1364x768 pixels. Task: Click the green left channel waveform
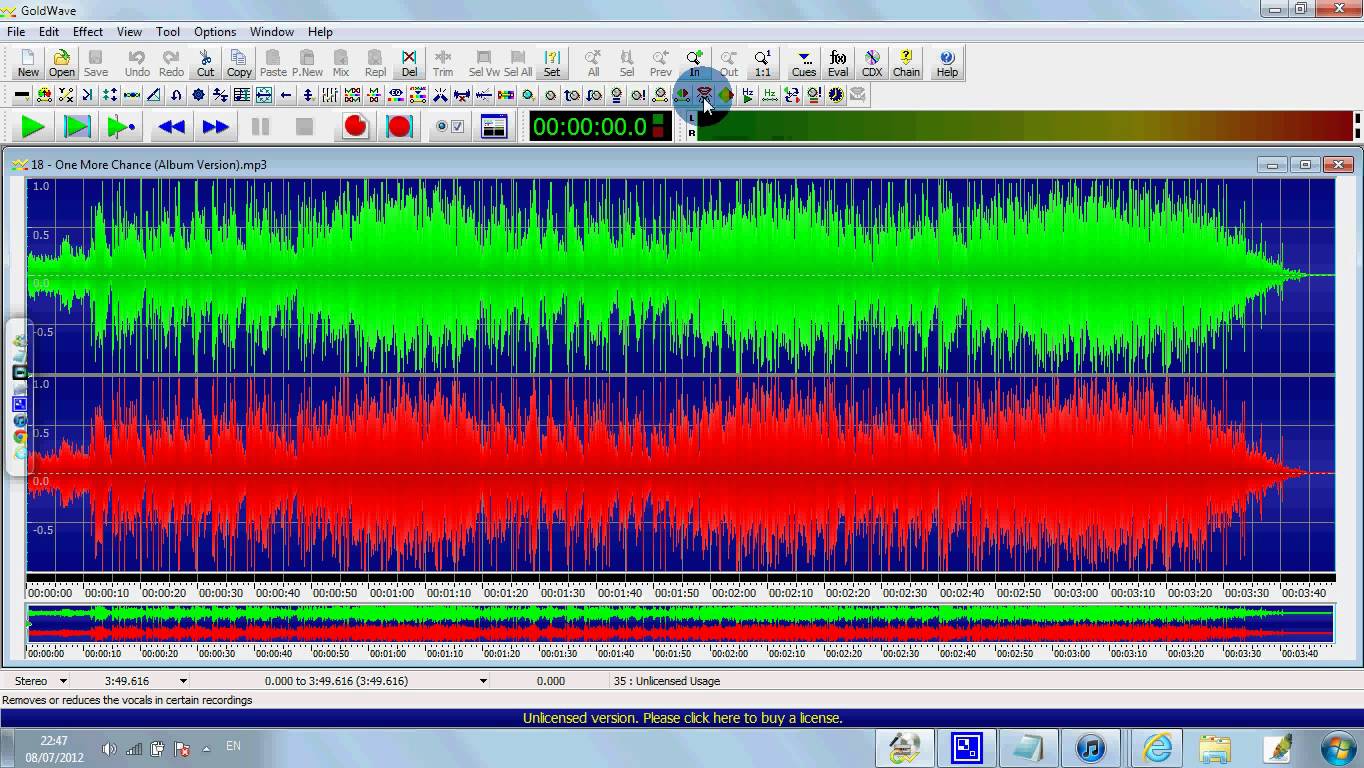click(680, 276)
